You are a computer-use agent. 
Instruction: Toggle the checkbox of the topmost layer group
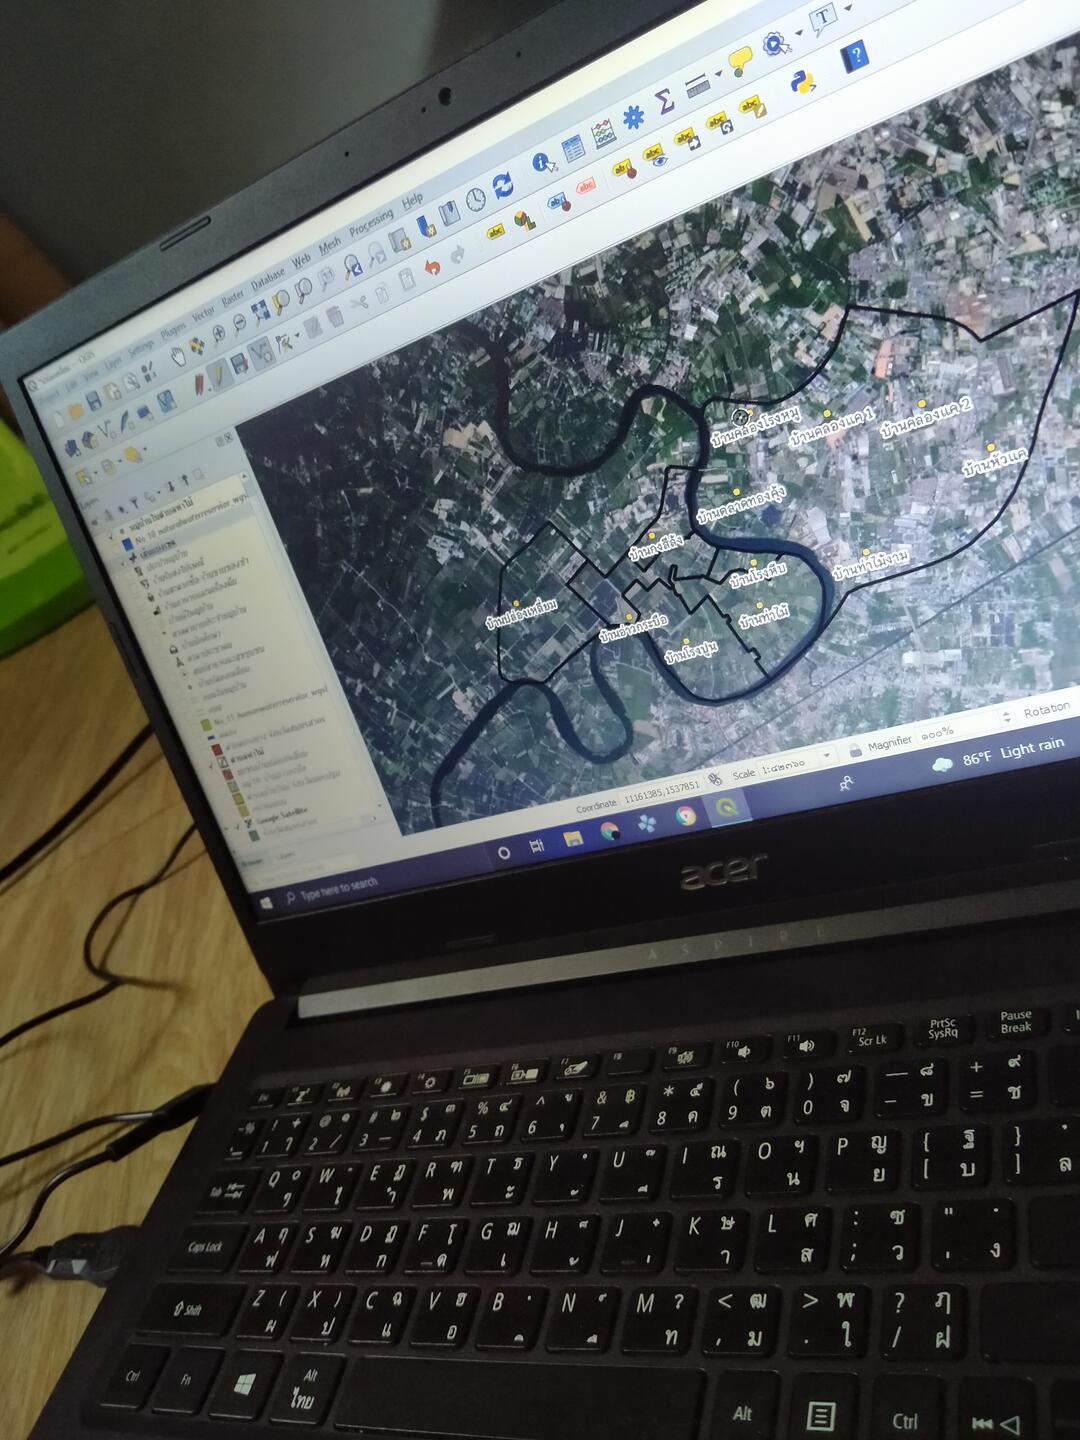coord(112,537)
